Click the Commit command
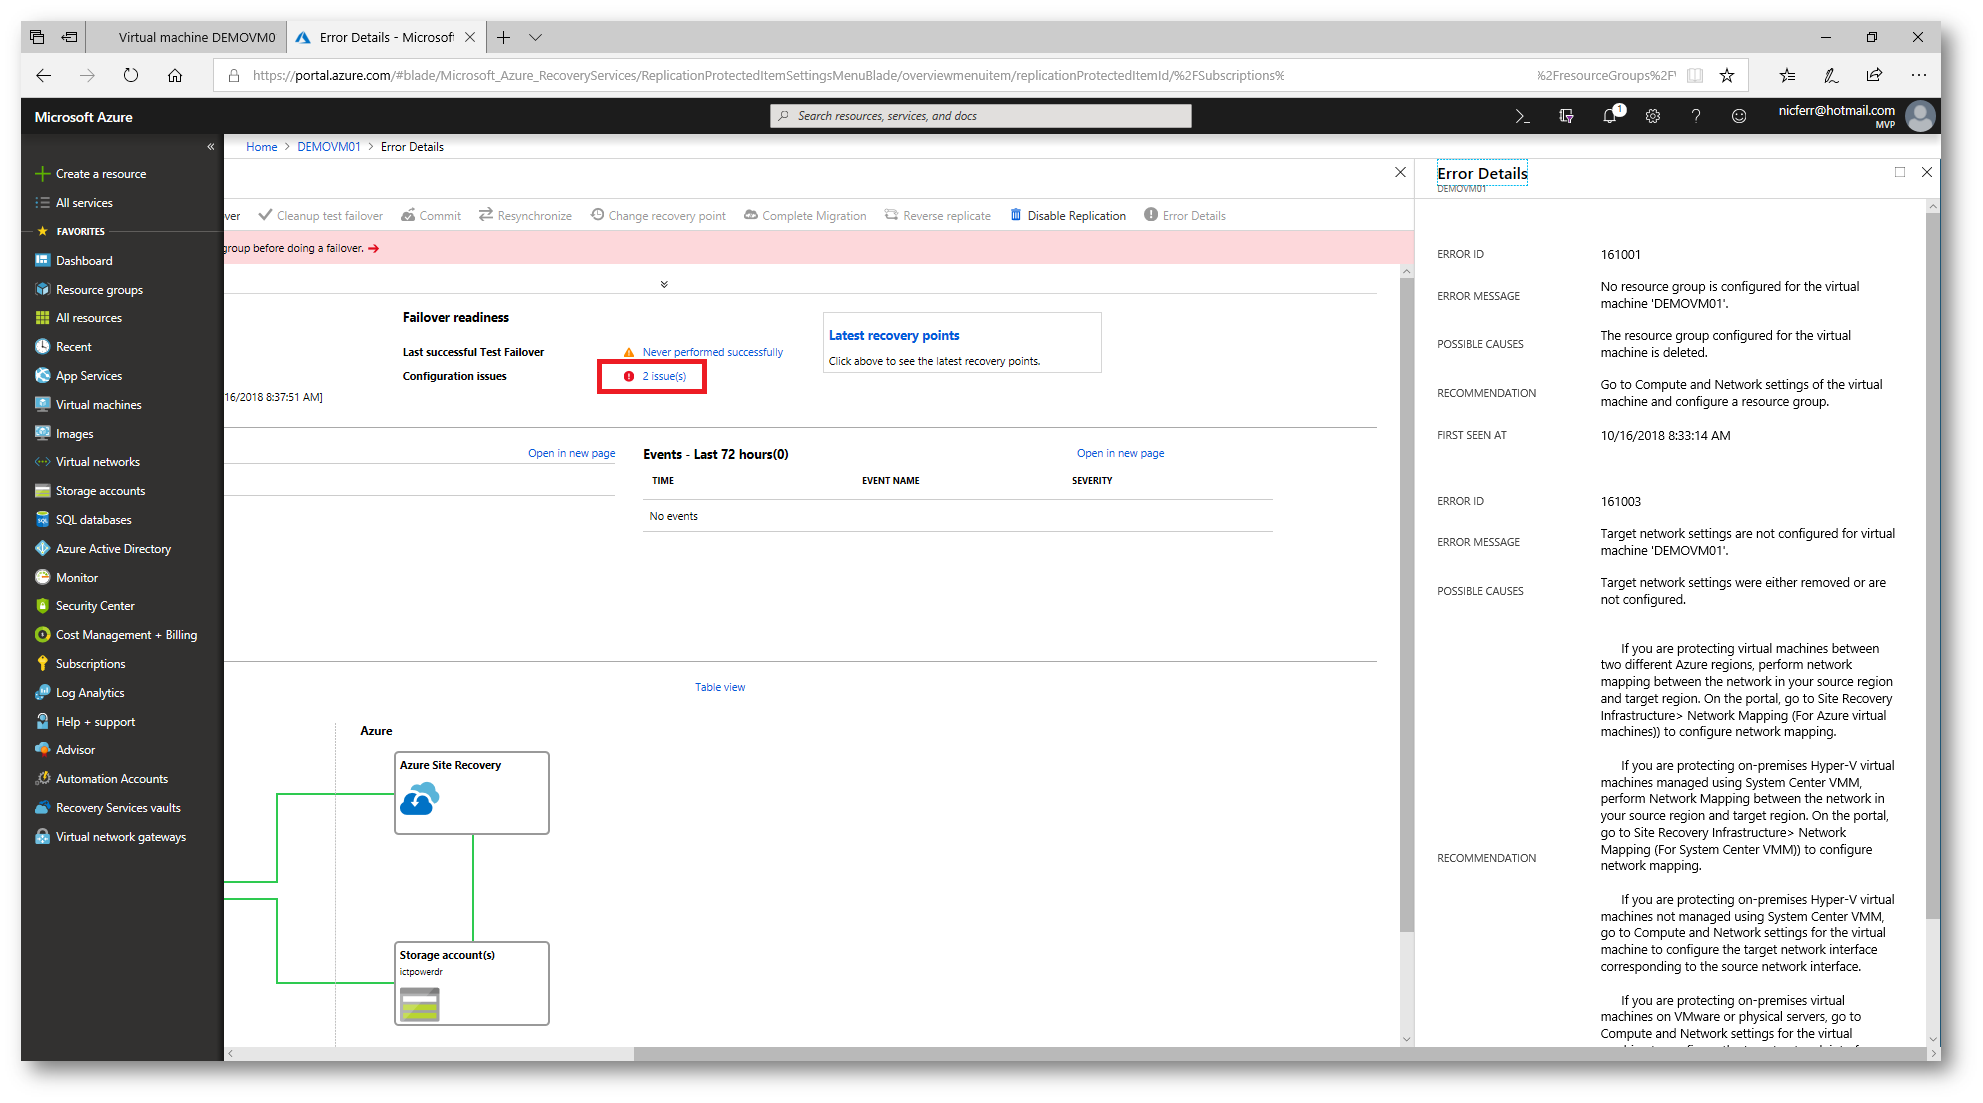1983x1103 pixels. pos(431,216)
